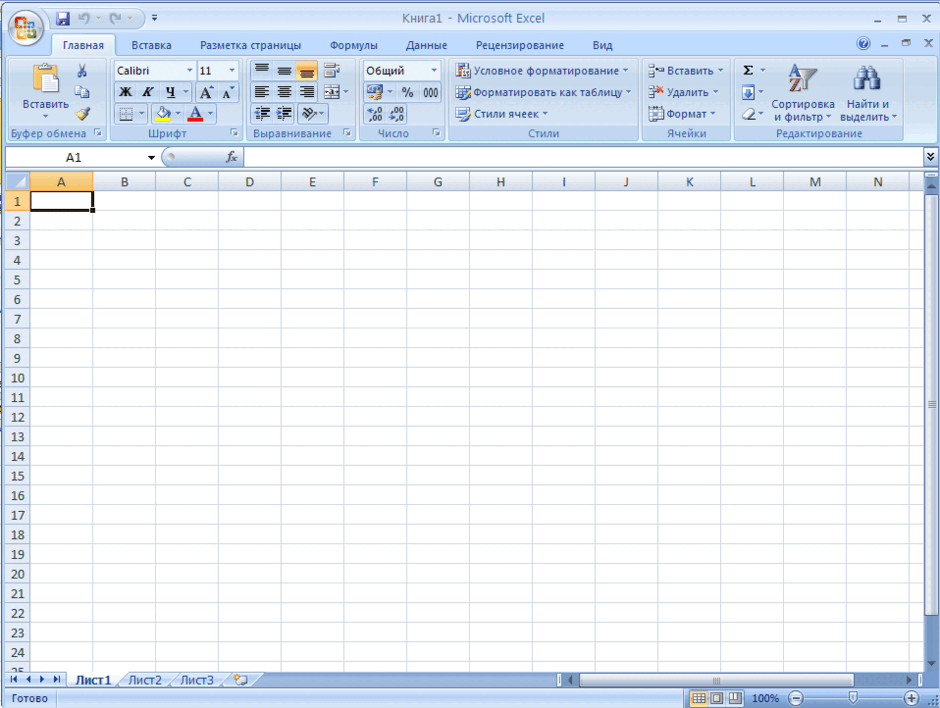Activate the Format Painter brush
940x708 pixels.
coord(83,113)
